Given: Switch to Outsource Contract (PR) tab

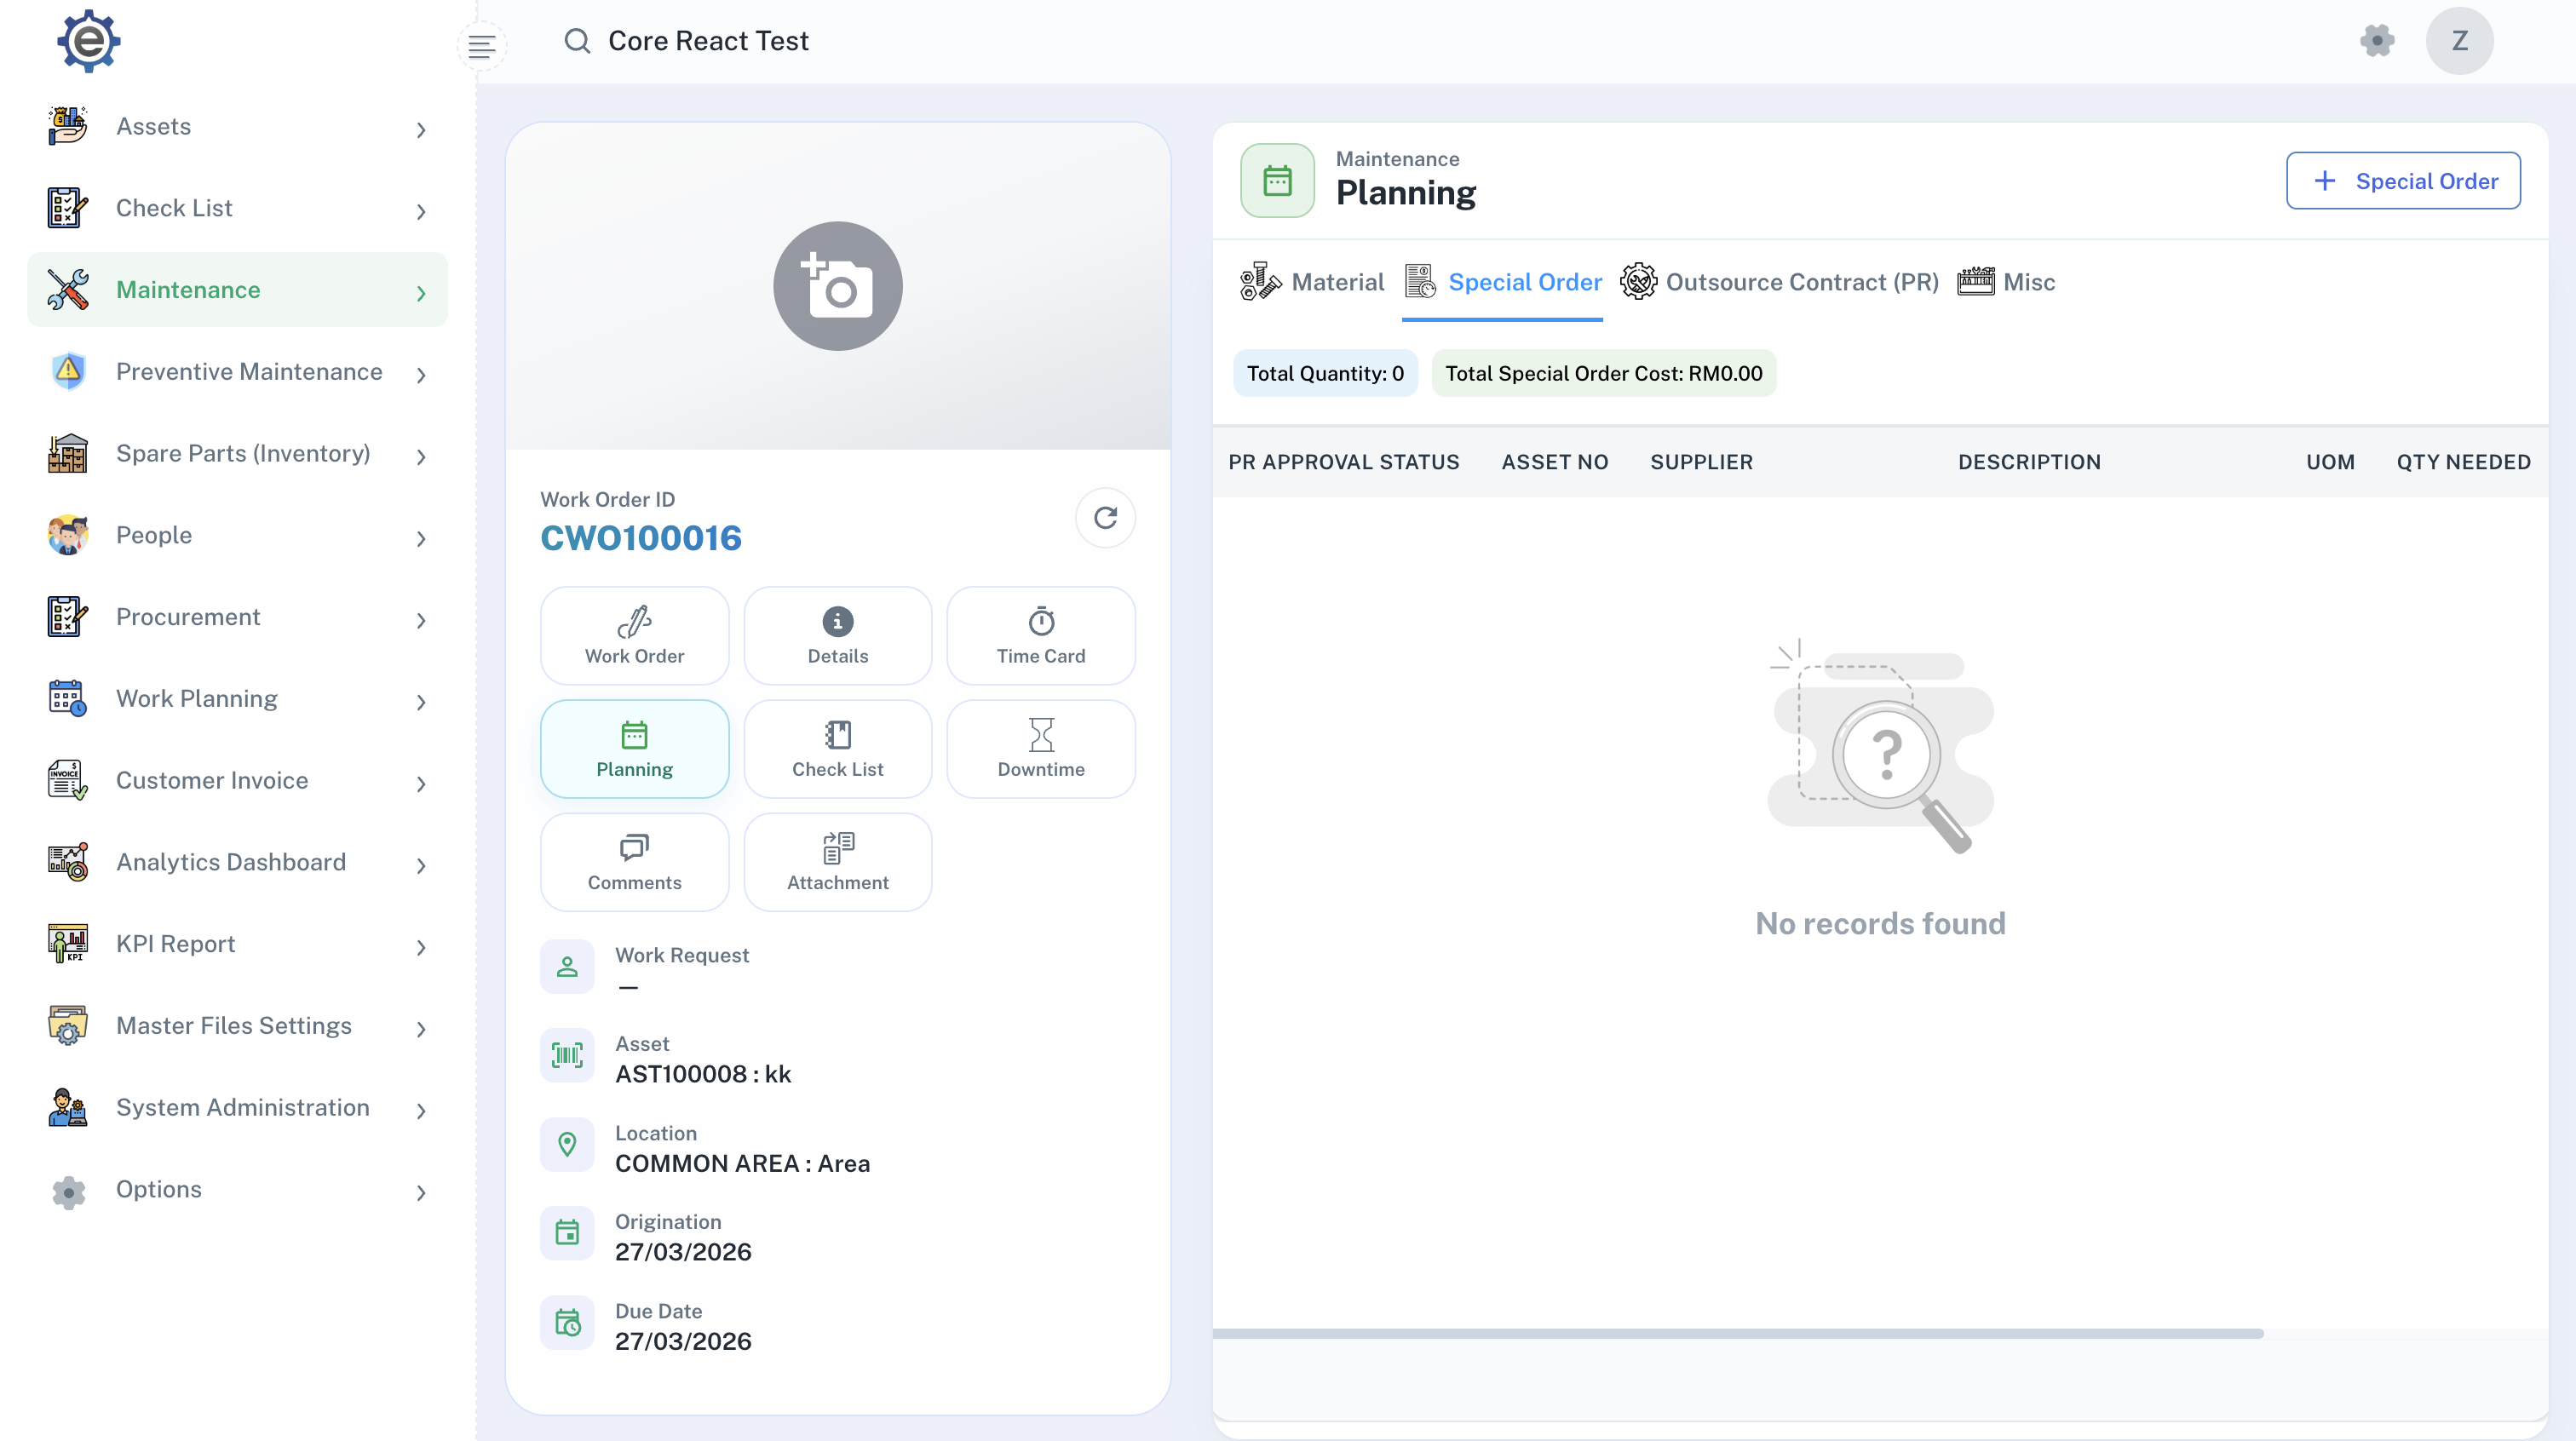Looking at the screenshot, I should pyautogui.click(x=1779, y=283).
